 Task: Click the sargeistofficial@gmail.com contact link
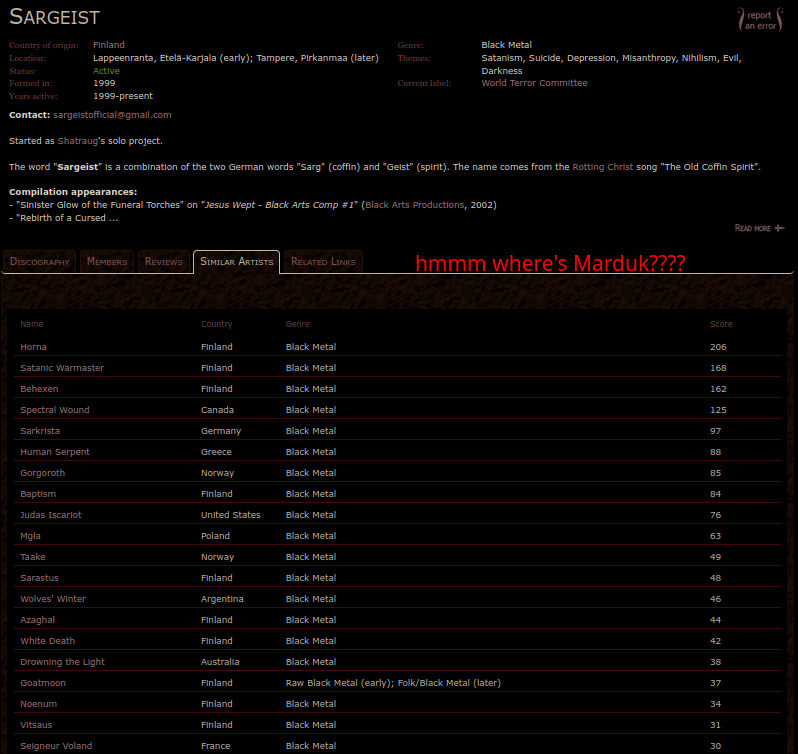(x=112, y=115)
